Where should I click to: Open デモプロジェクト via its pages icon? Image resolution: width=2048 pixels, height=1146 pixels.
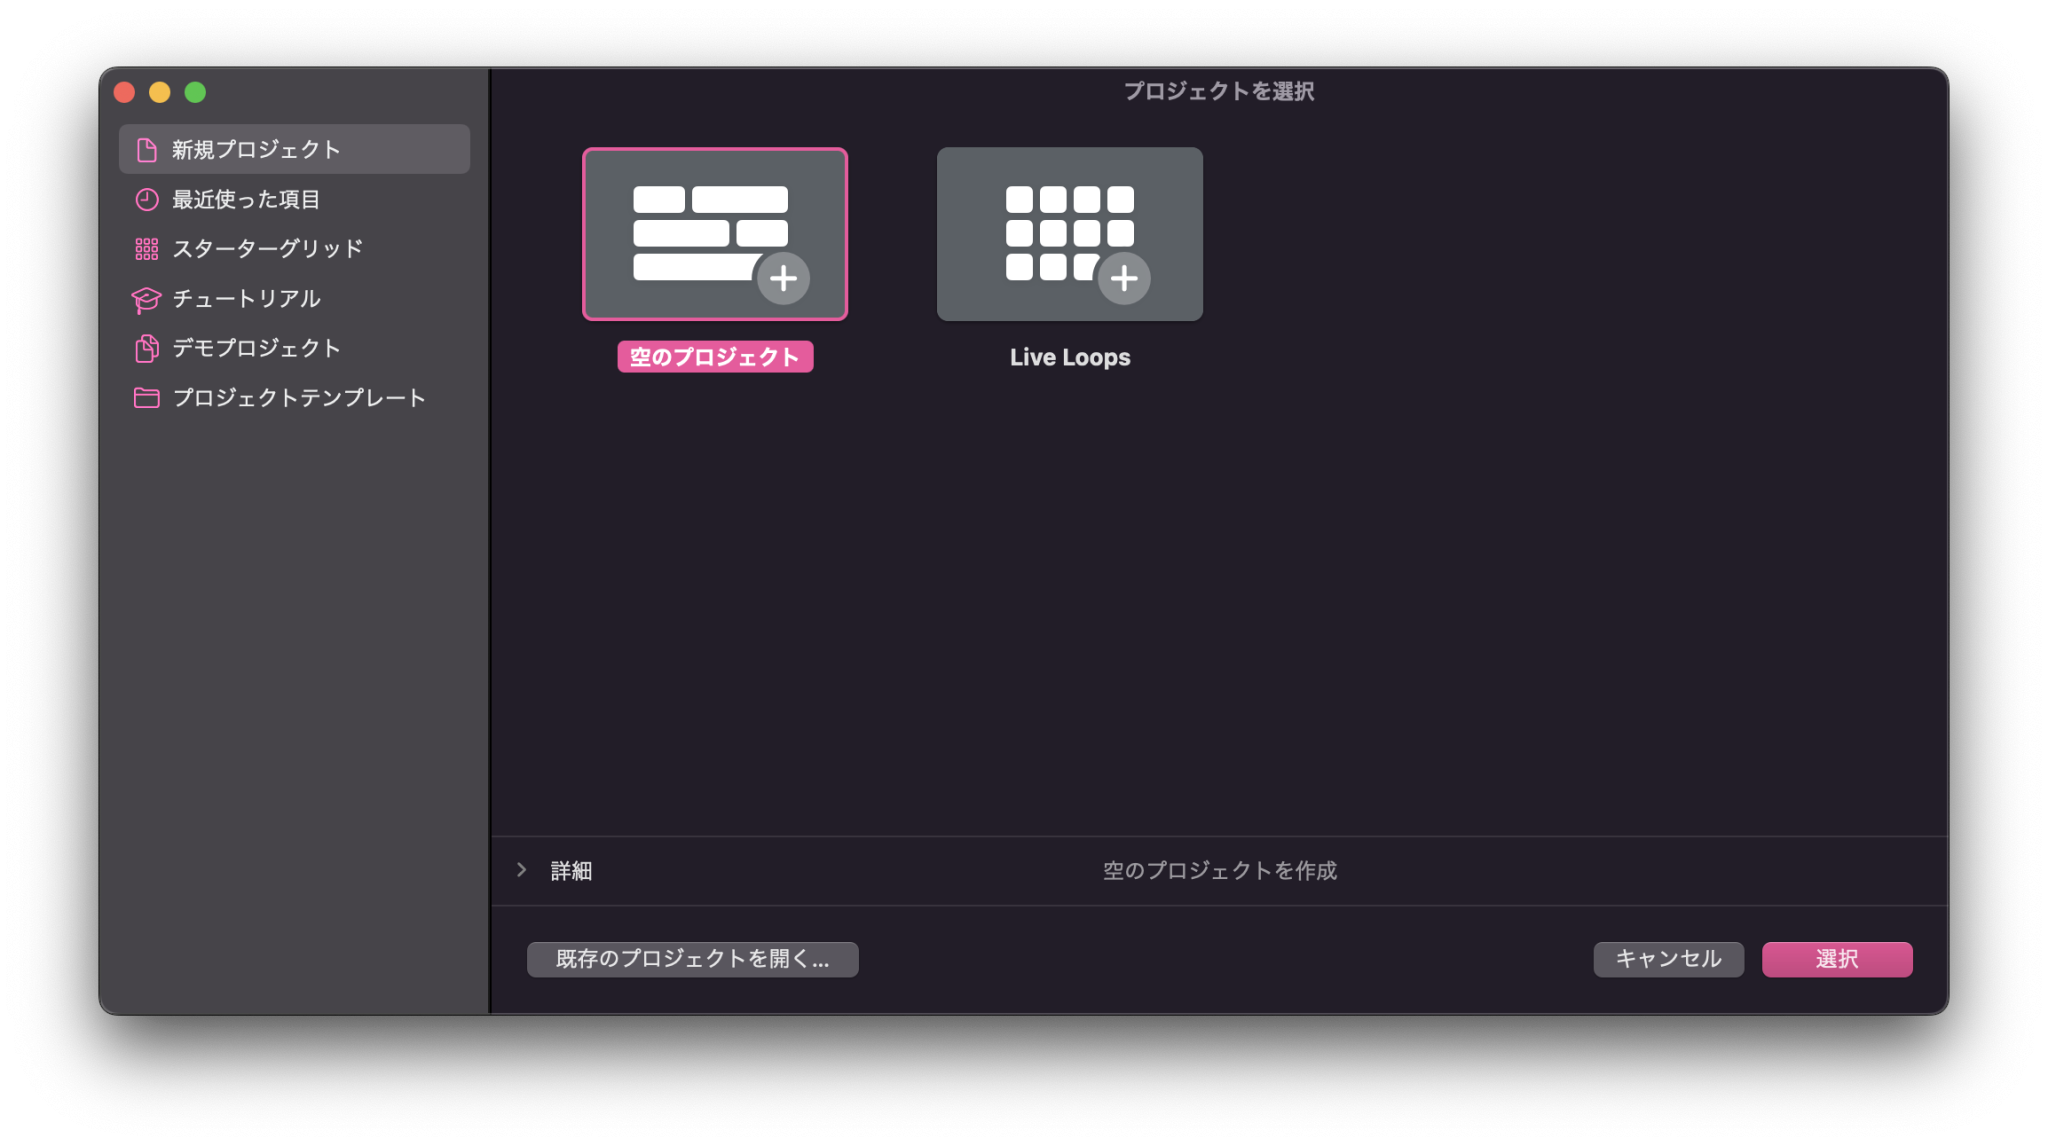point(146,348)
